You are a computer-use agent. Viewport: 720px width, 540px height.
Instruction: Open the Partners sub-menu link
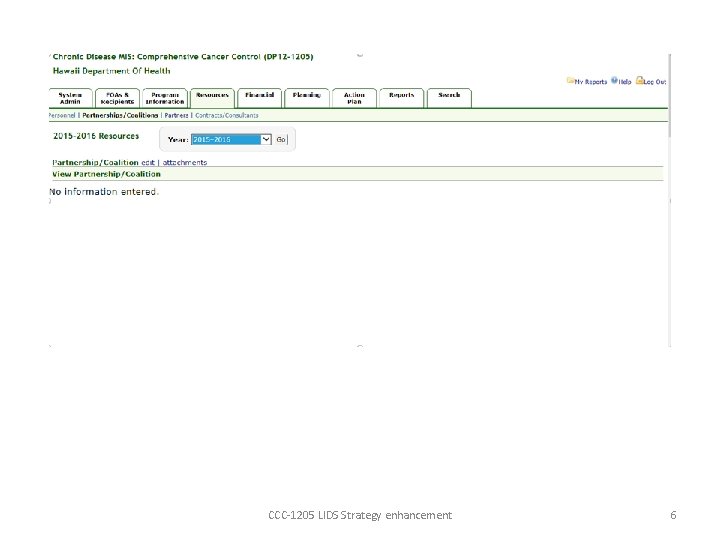coord(176,115)
